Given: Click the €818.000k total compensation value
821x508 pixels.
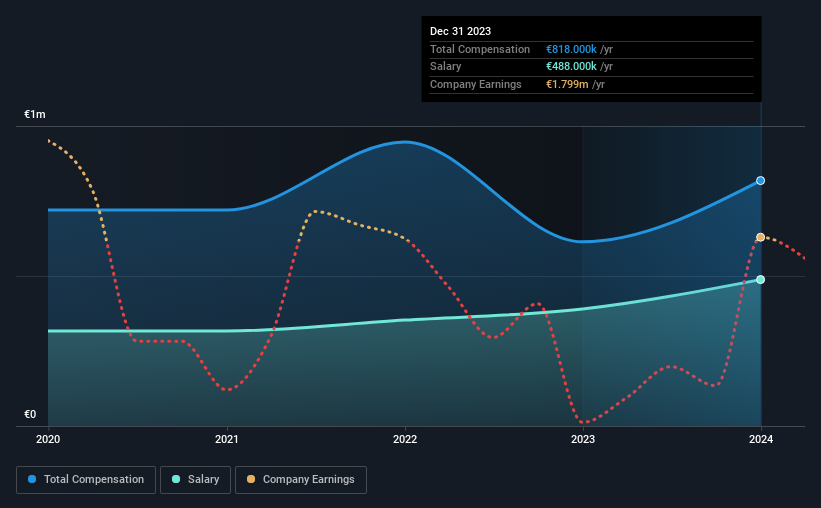Looking at the screenshot, I should [571, 49].
